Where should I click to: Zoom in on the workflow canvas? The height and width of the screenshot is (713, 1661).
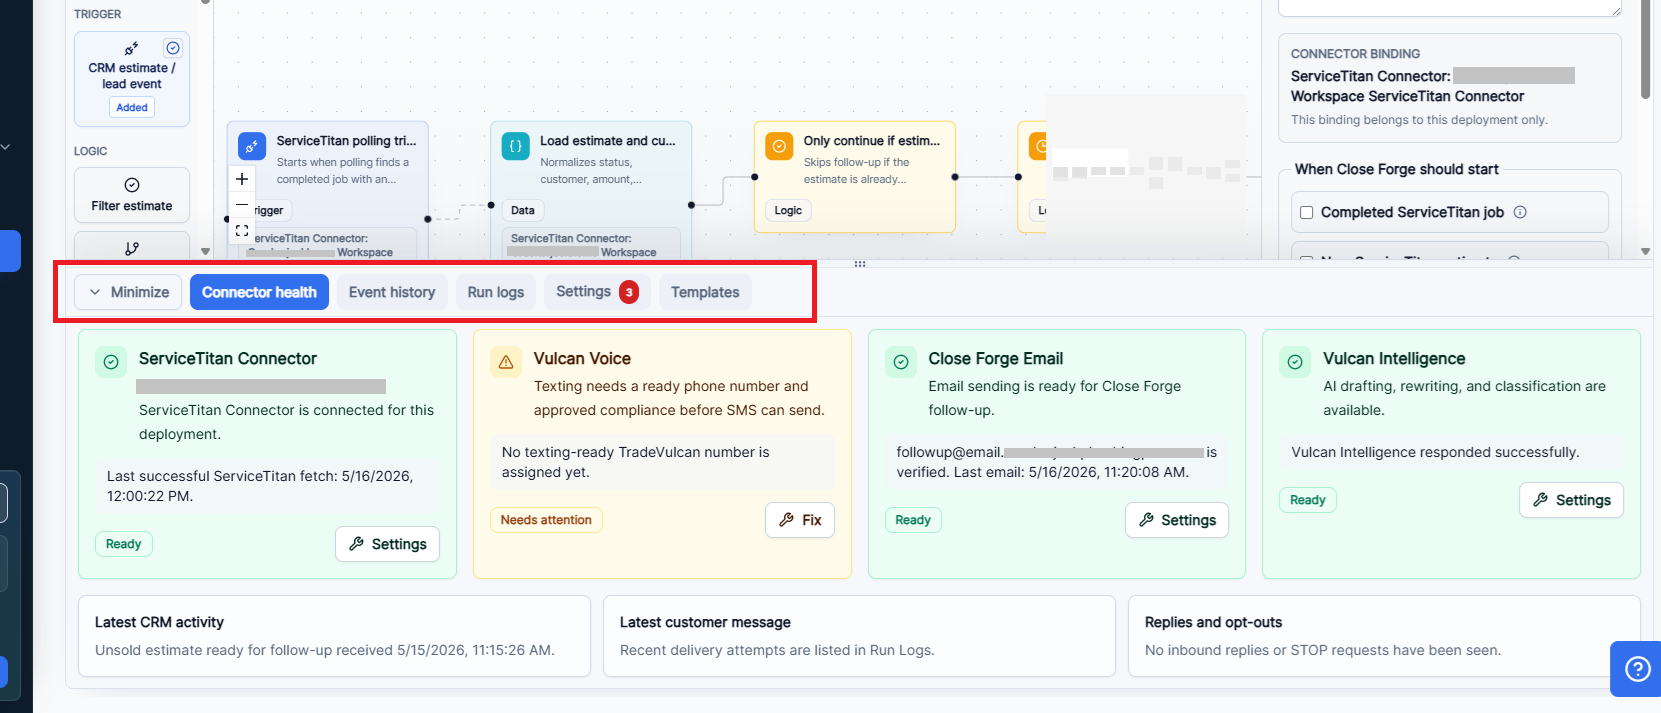pos(242,179)
